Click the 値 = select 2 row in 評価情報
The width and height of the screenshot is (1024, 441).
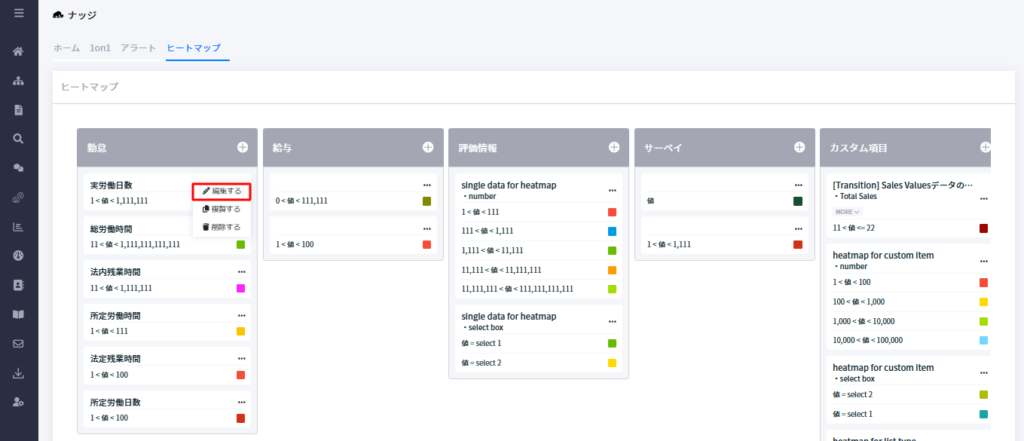click(x=539, y=363)
